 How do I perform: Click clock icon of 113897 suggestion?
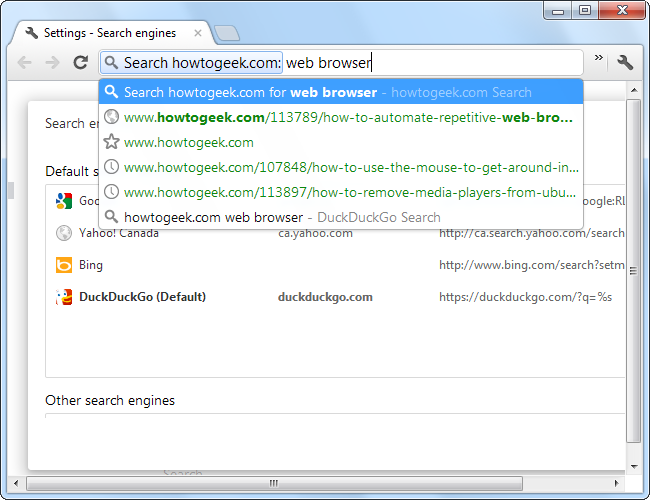coord(111,192)
